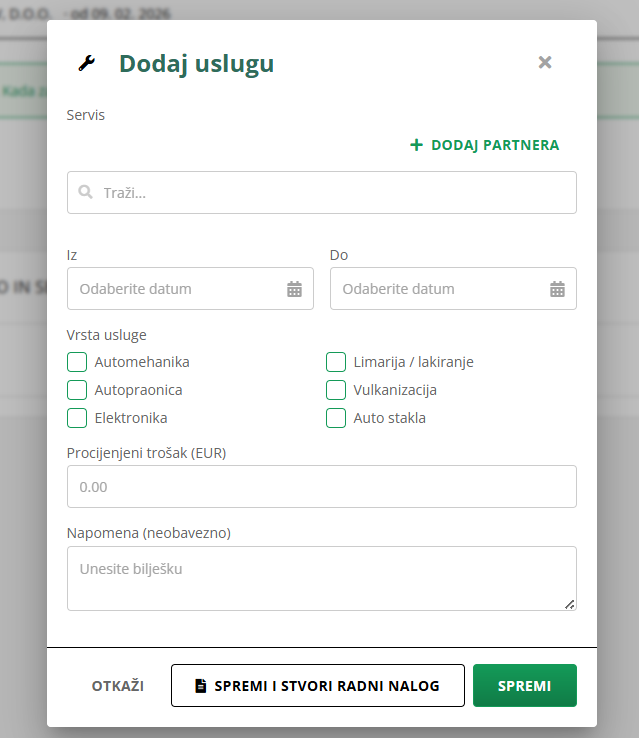Check the Elektronika service option

point(77,418)
